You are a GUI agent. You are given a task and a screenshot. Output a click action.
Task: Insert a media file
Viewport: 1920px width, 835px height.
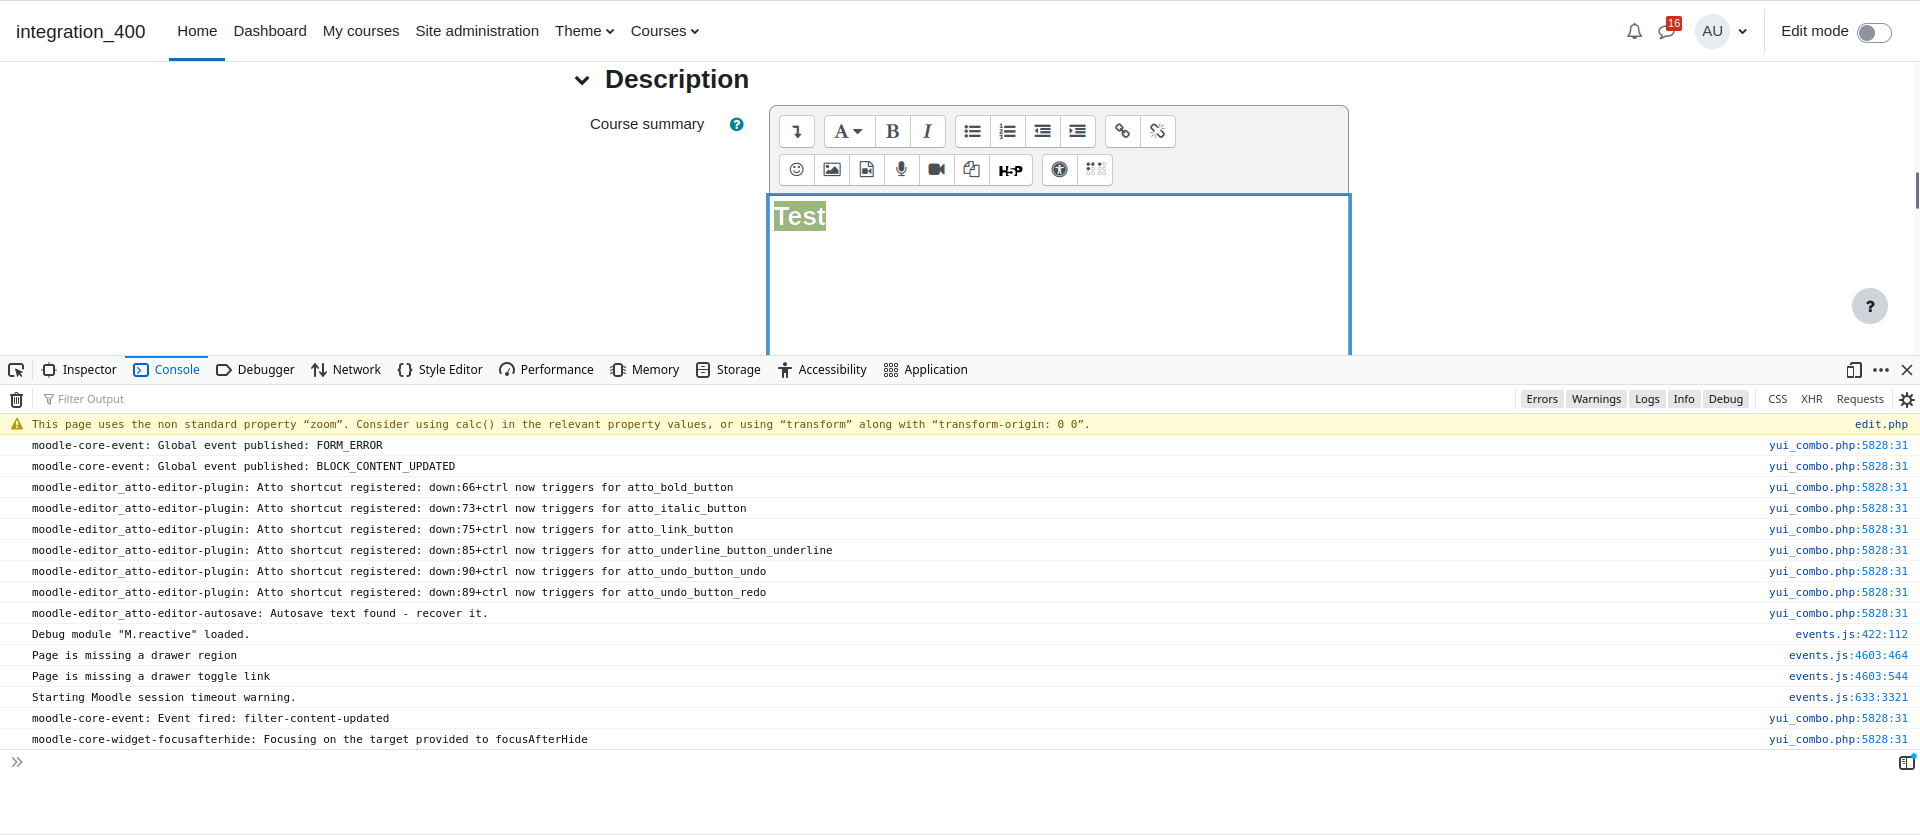click(x=867, y=169)
